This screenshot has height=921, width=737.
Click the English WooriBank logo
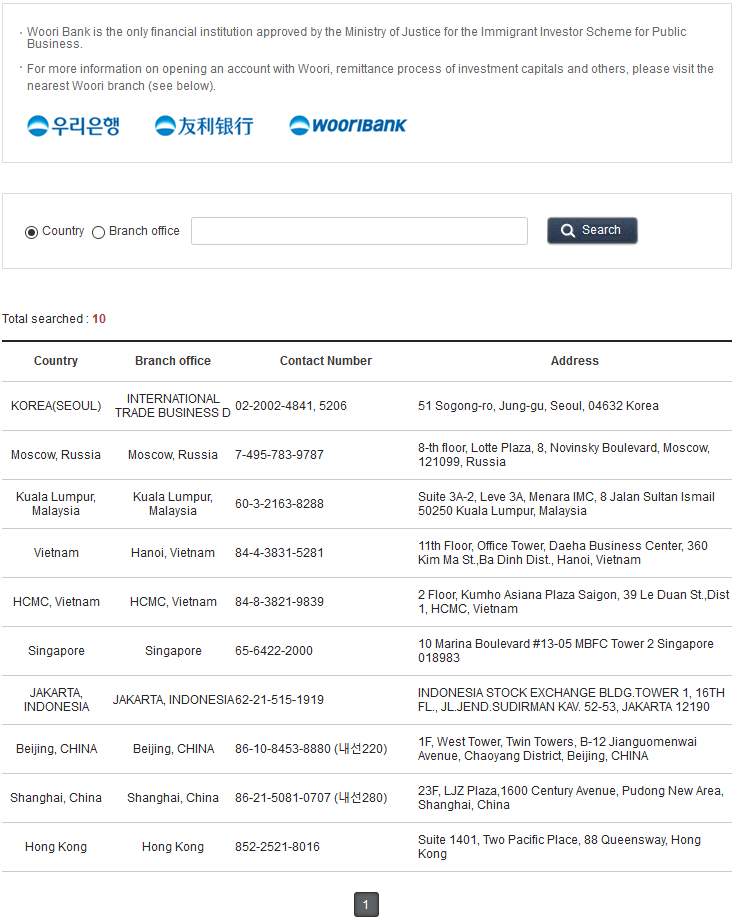(348, 126)
